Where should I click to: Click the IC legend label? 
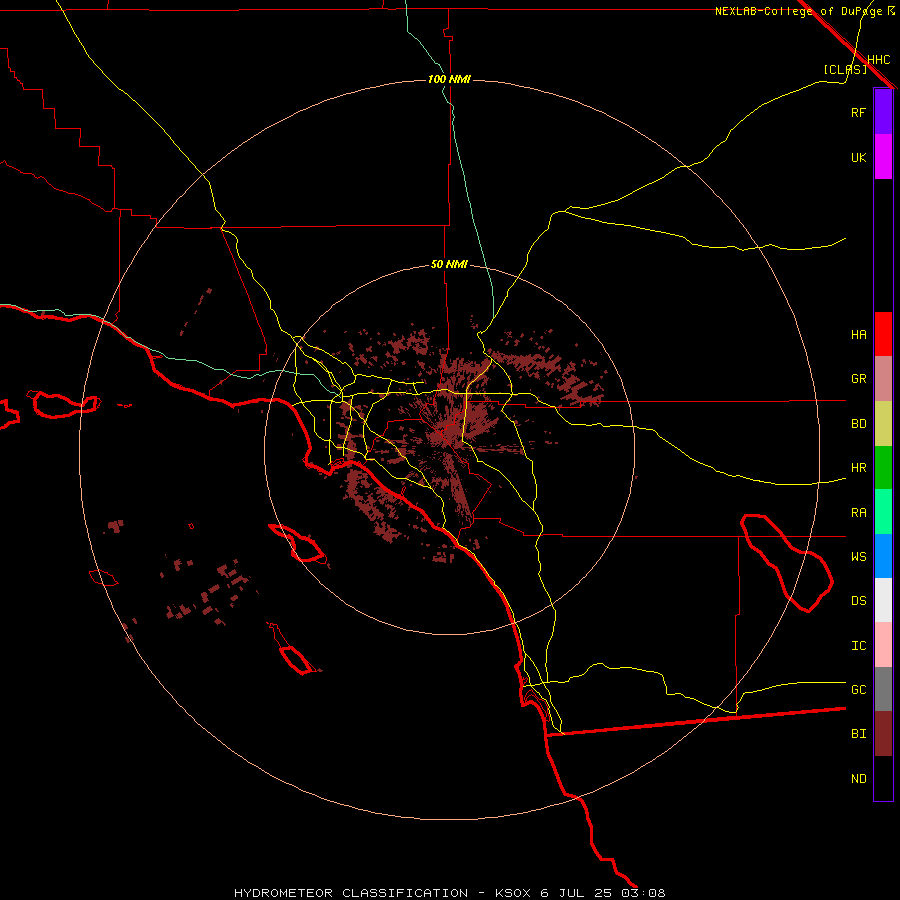point(859,646)
